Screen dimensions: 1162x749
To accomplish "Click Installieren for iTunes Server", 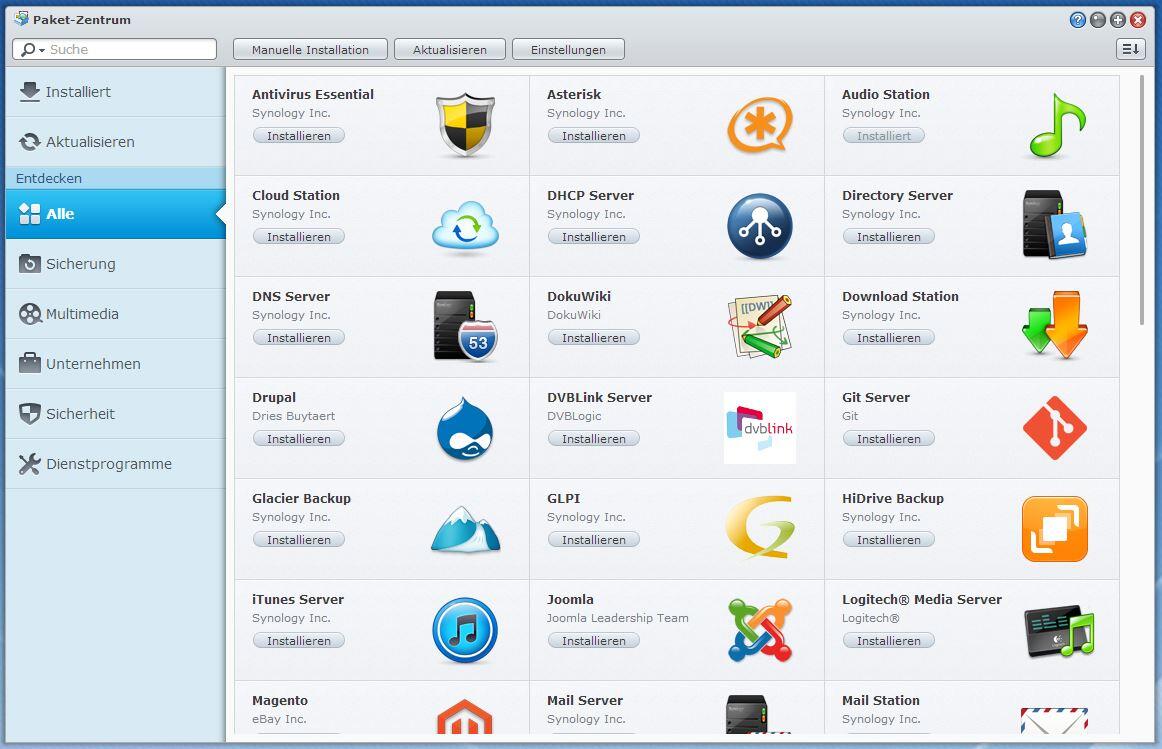I will point(299,640).
